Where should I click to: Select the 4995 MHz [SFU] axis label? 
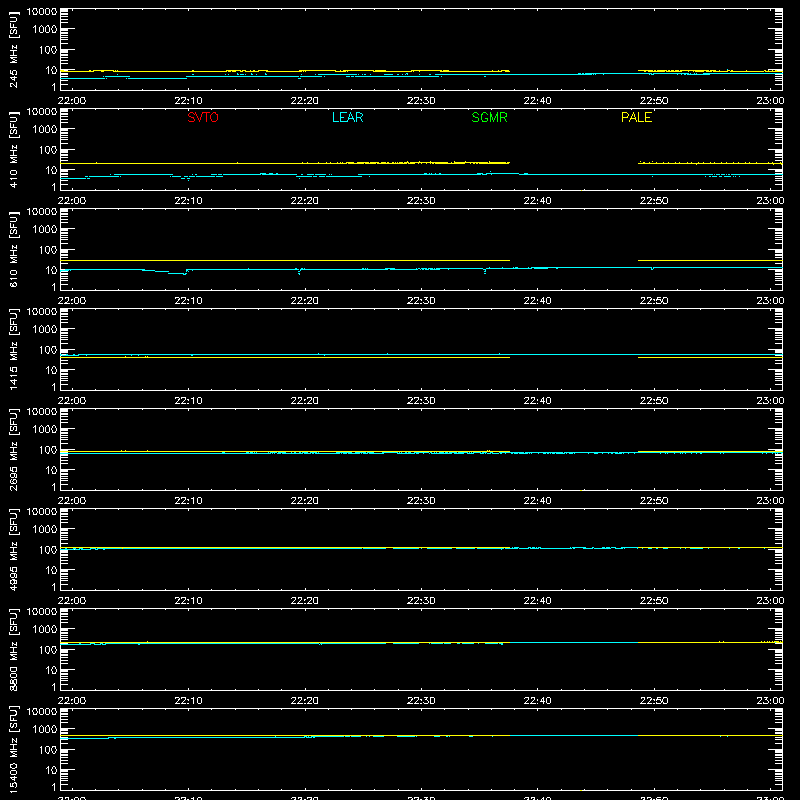13,549
